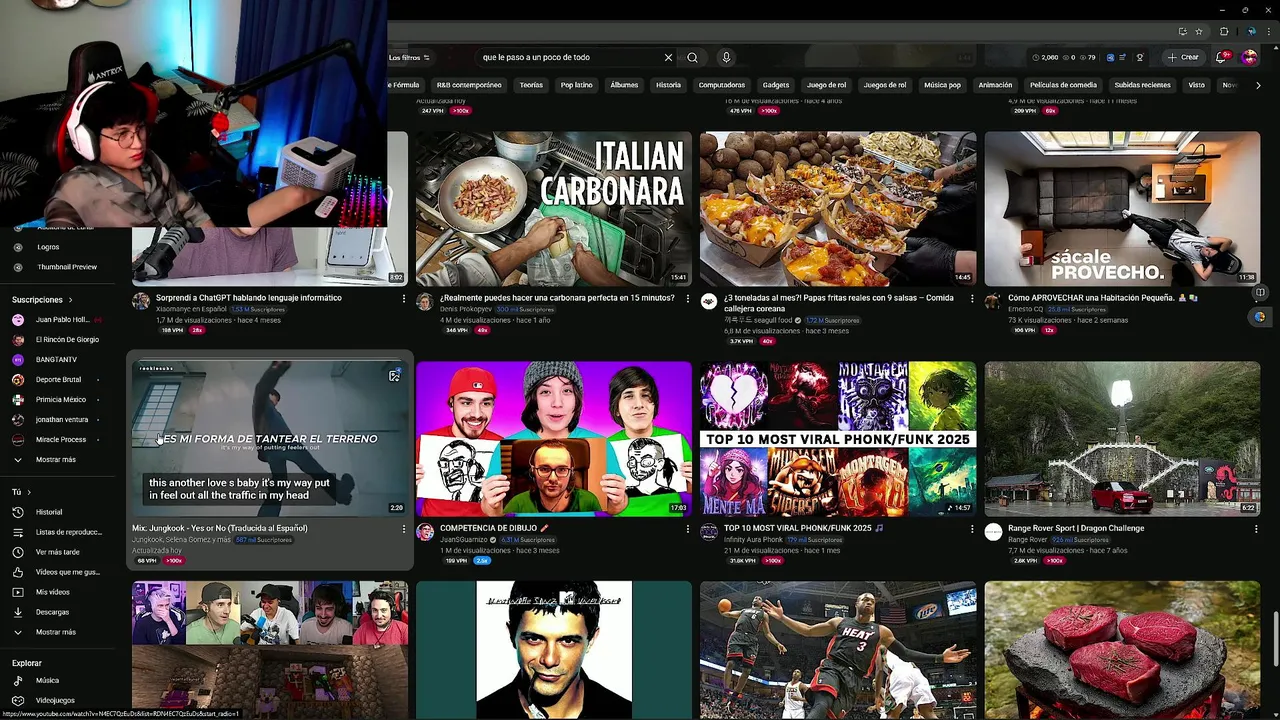Play the Range Rover Dragon Challenge thumbnail
The height and width of the screenshot is (720, 1280).
click(1122, 439)
